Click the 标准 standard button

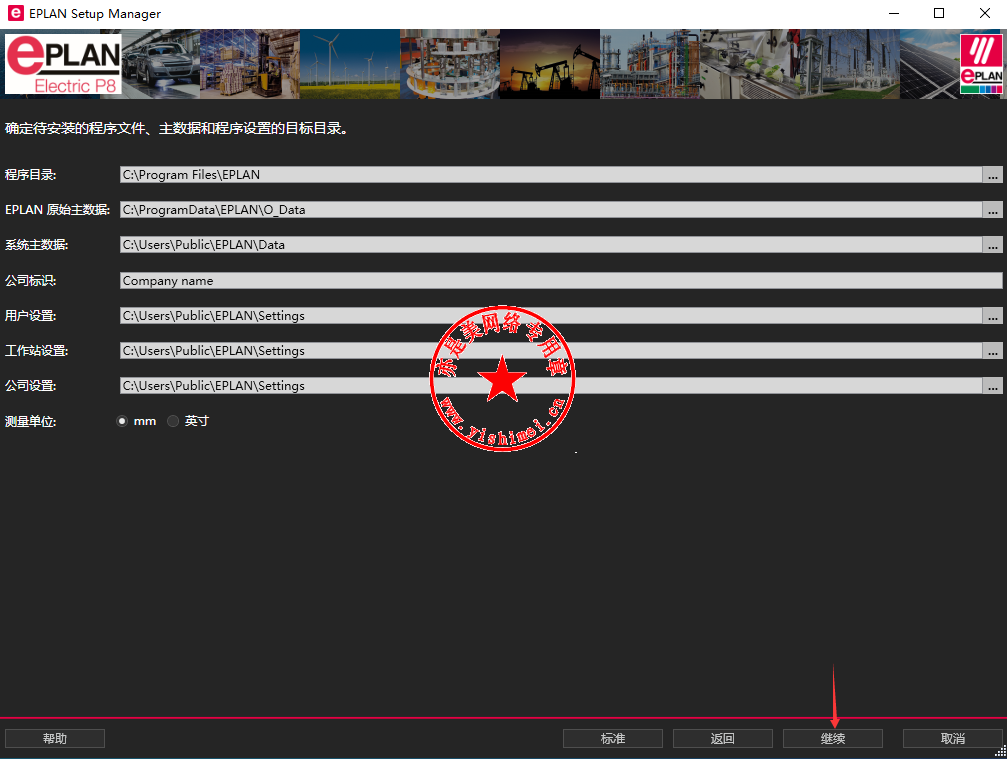click(x=613, y=738)
